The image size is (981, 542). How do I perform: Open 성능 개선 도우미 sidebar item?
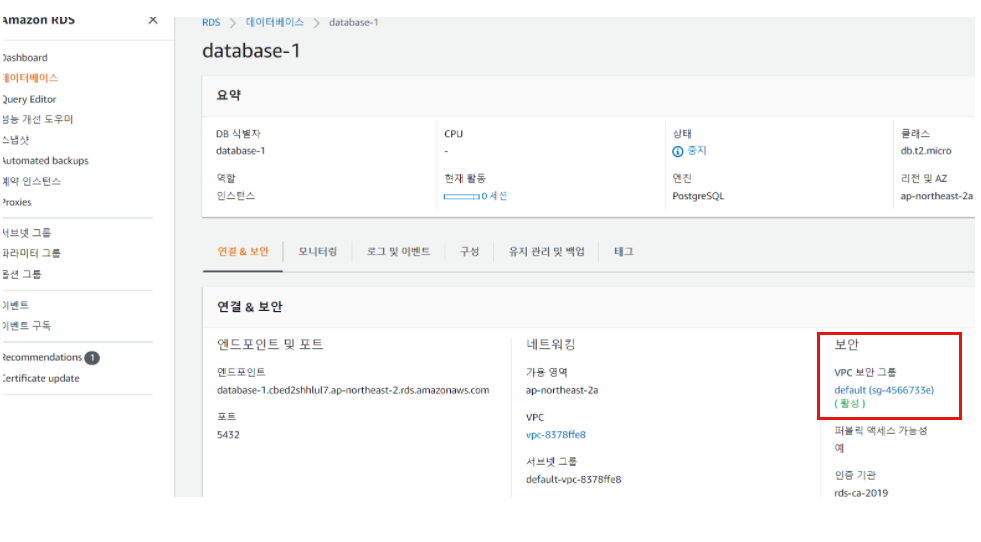[37, 119]
